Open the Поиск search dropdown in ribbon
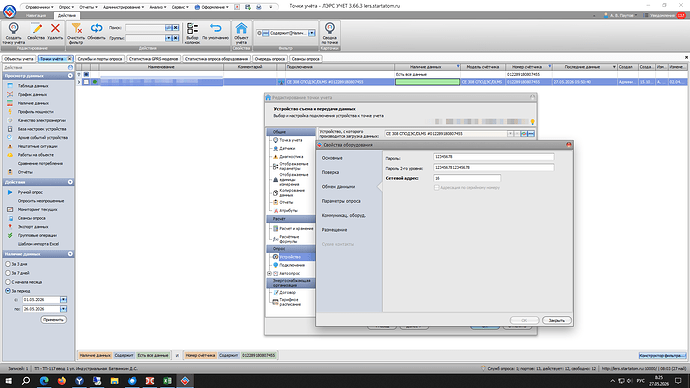The width and height of the screenshot is (690, 388). point(168,28)
